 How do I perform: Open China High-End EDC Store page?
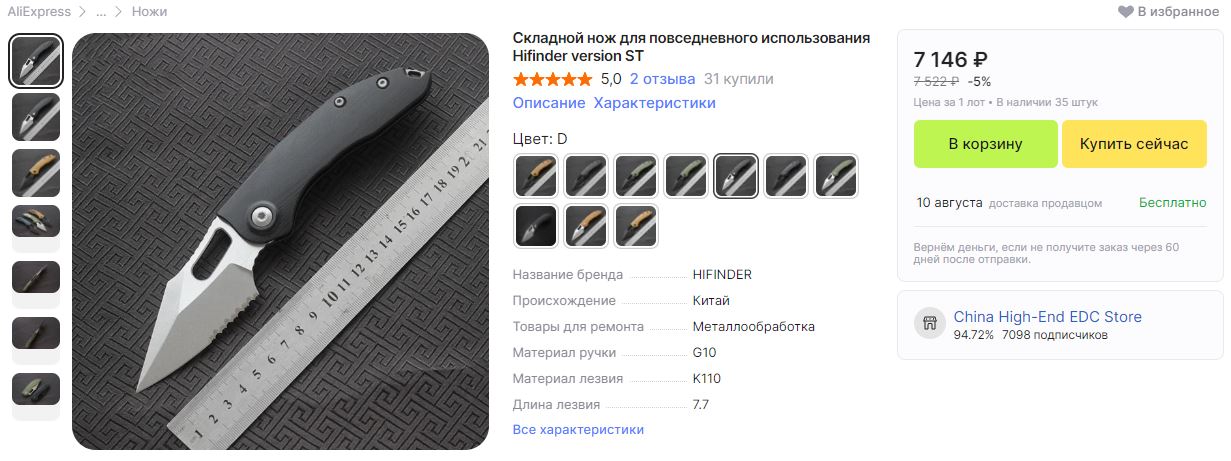(1048, 317)
